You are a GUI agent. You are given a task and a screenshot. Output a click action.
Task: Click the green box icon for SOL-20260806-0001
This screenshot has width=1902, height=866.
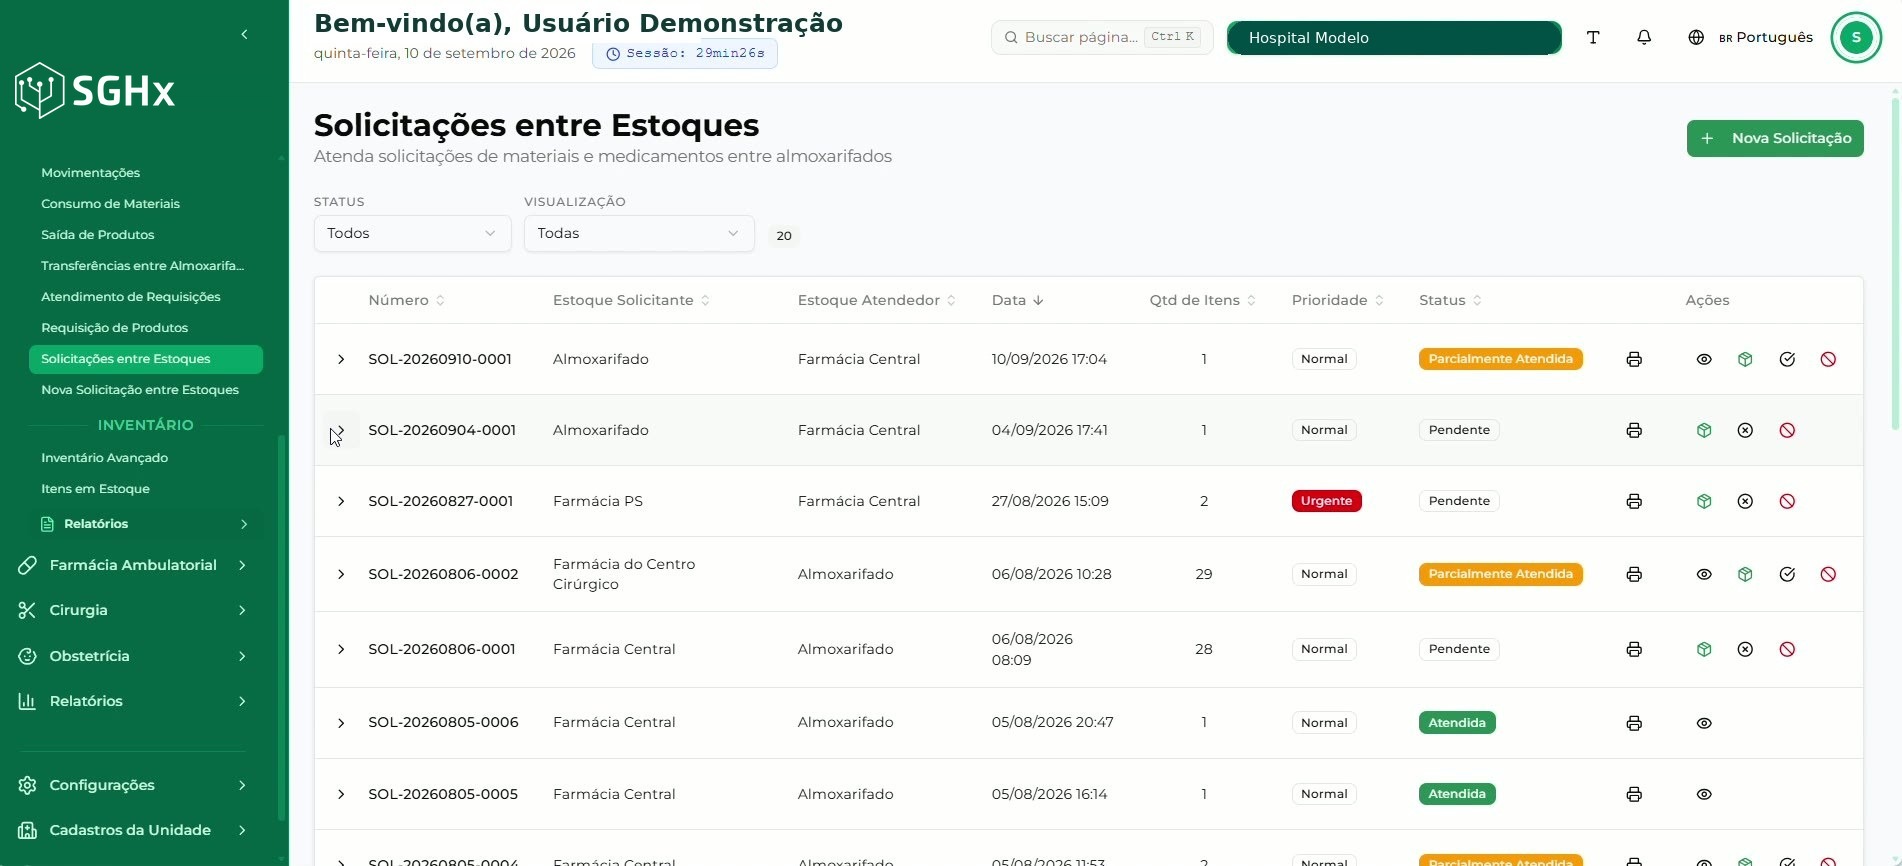pos(1704,649)
